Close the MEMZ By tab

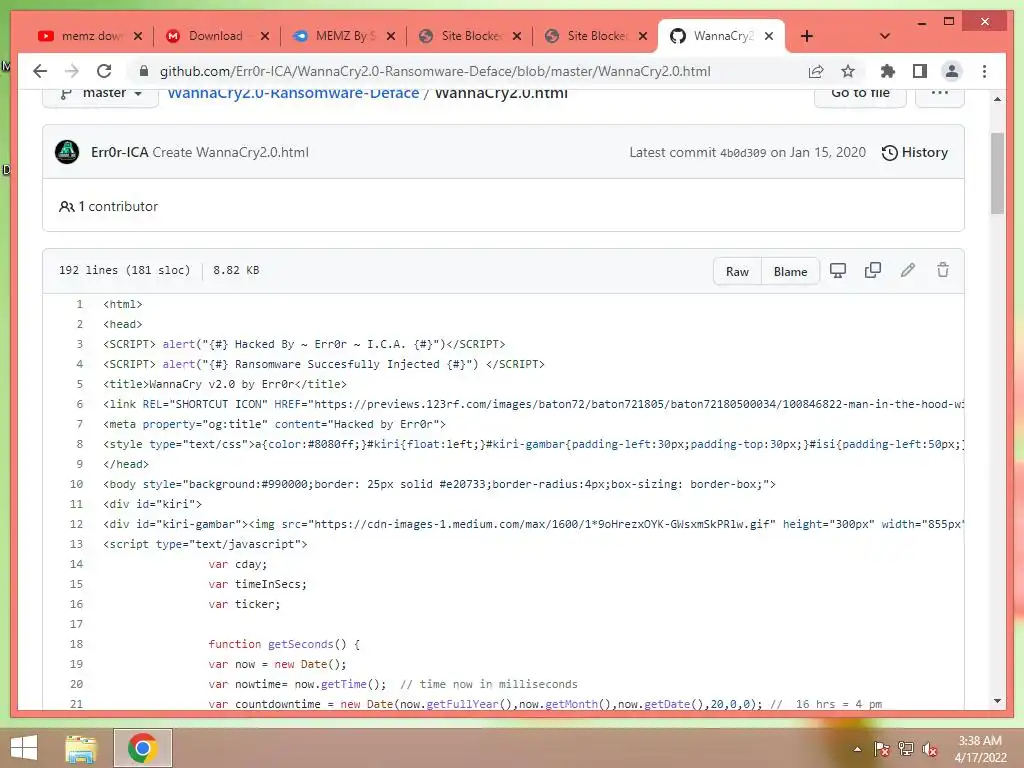391,36
